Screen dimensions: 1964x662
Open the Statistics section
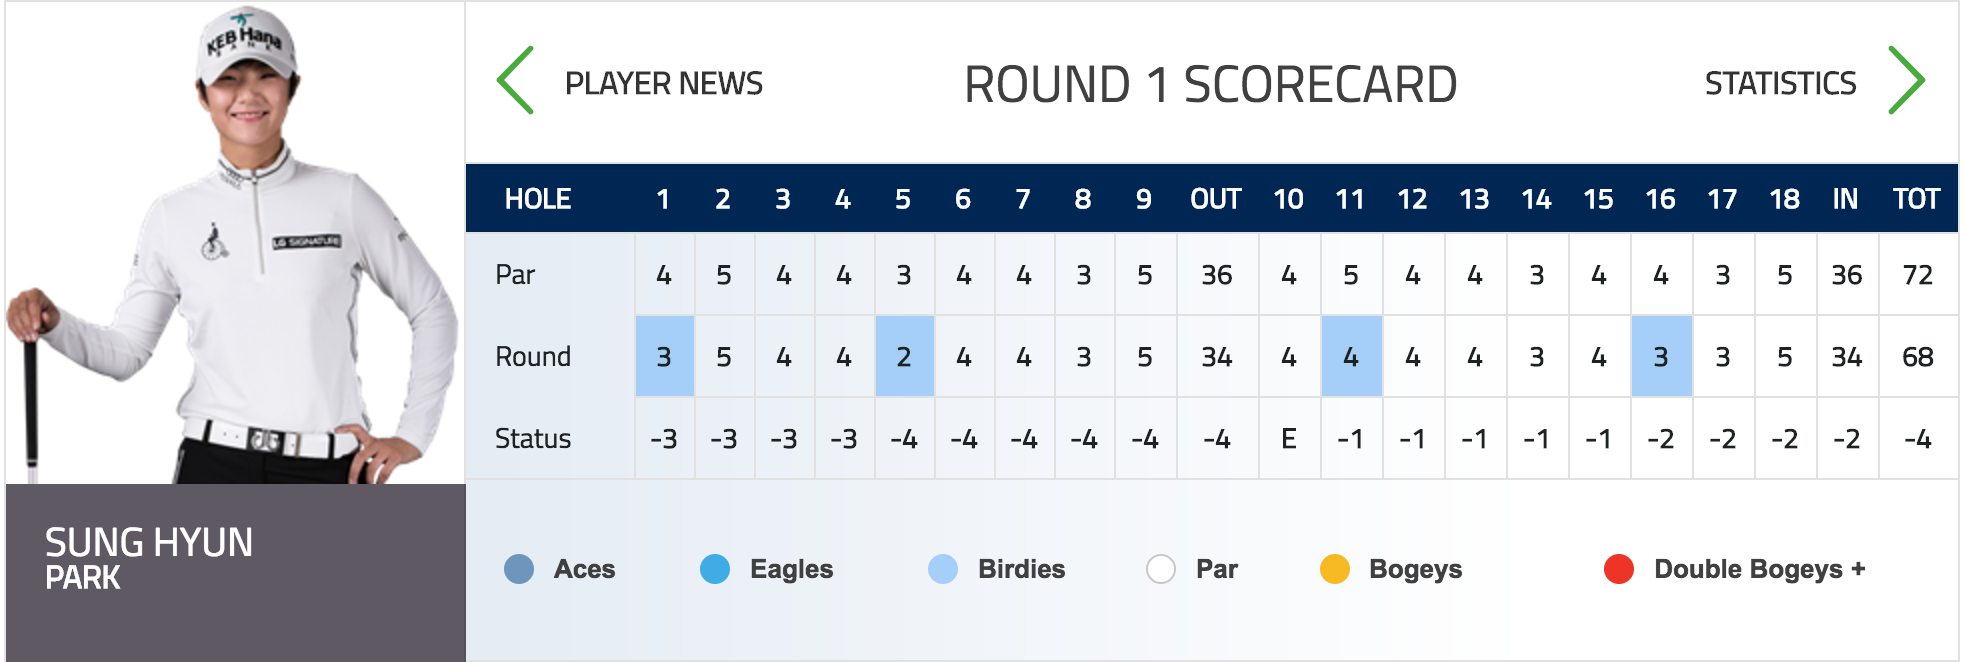pos(1780,83)
